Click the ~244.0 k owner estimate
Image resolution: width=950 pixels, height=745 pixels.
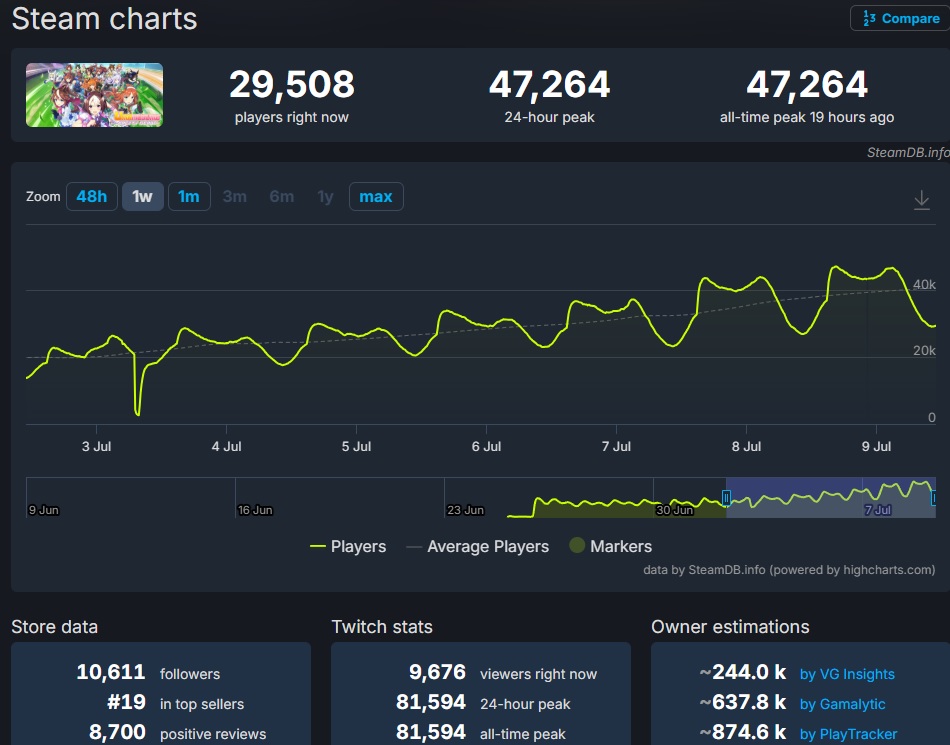click(743, 673)
